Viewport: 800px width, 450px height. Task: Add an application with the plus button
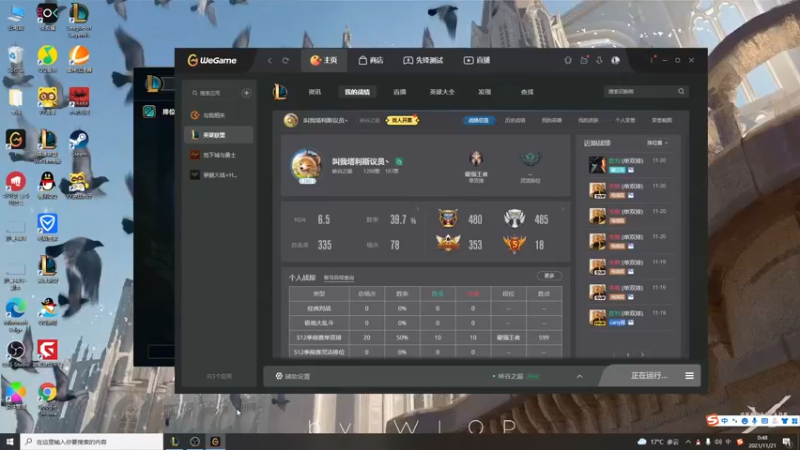(246, 93)
